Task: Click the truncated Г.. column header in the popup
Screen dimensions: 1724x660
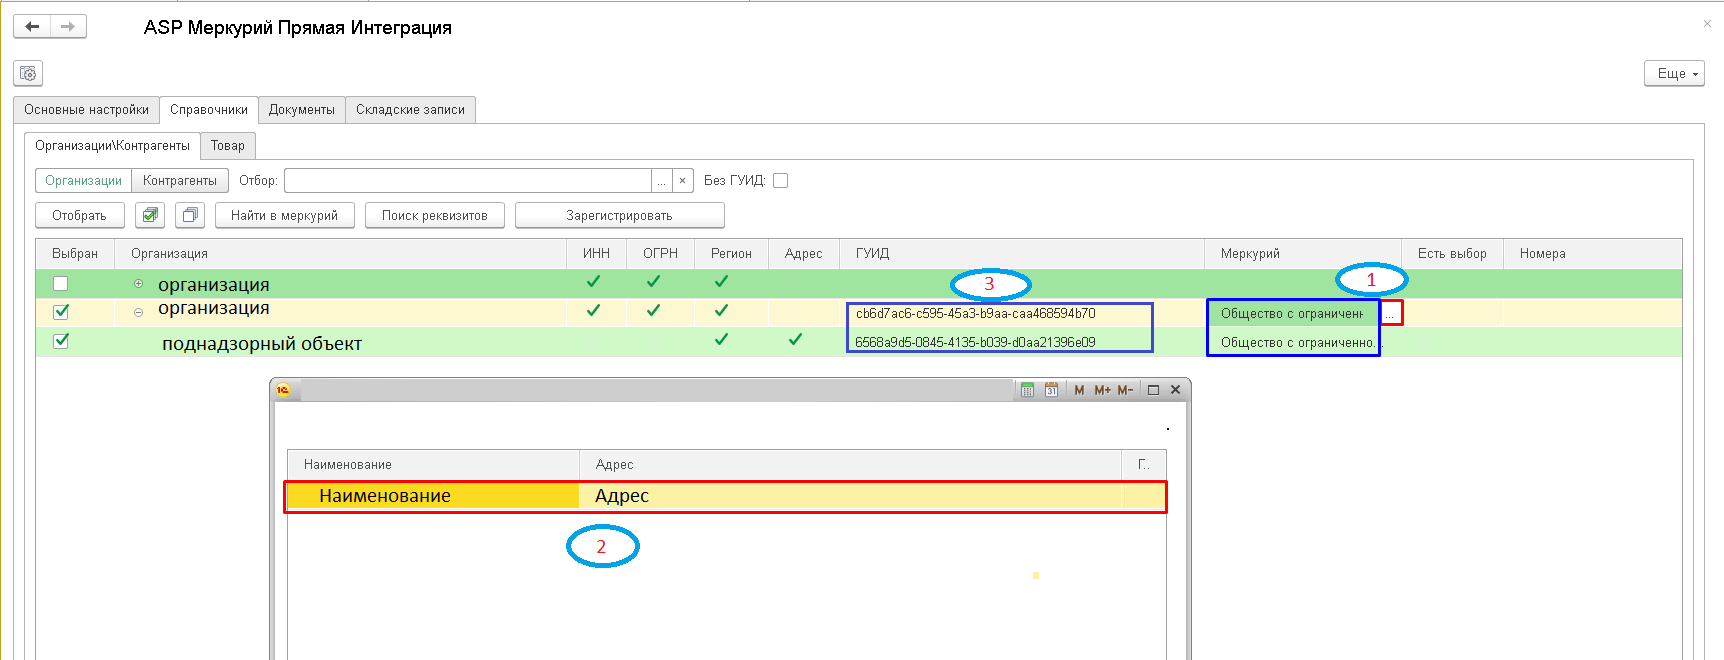Action: pos(1144,465)
